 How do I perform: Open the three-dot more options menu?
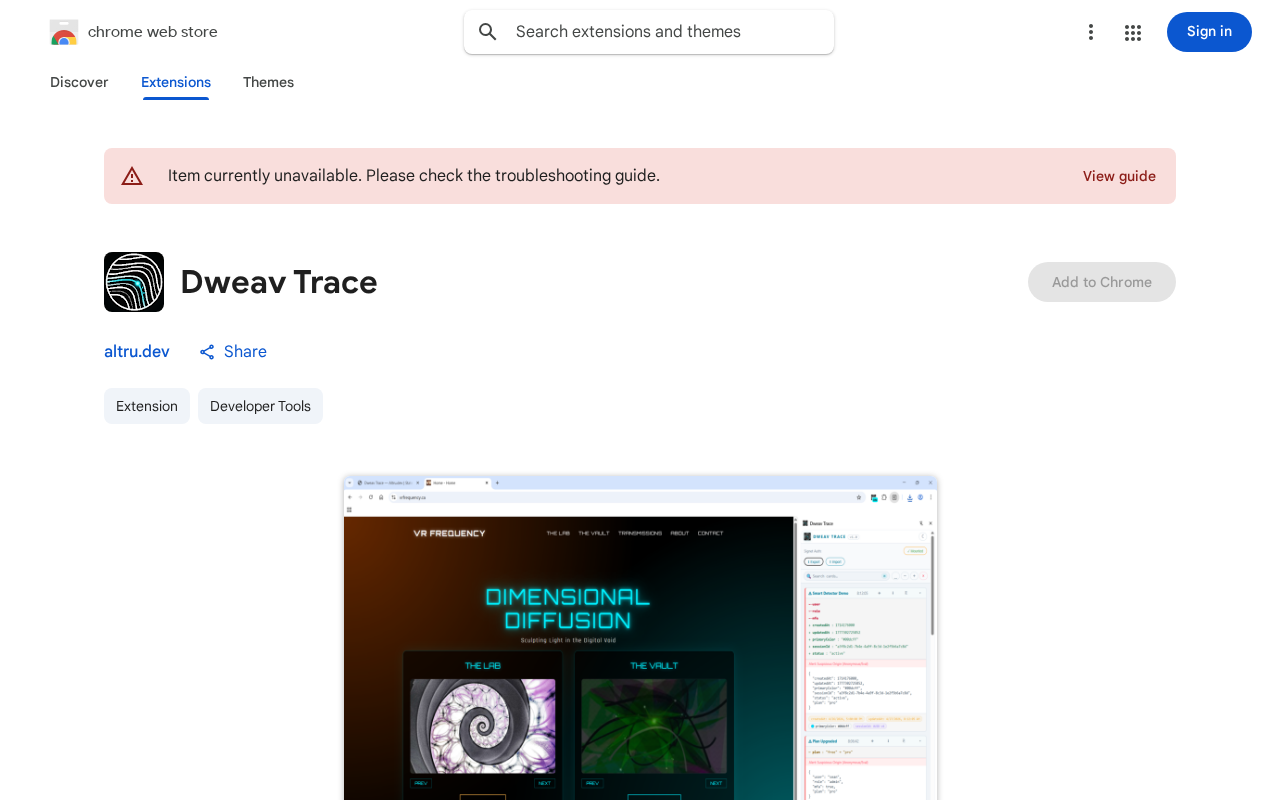coord(1091,32)
